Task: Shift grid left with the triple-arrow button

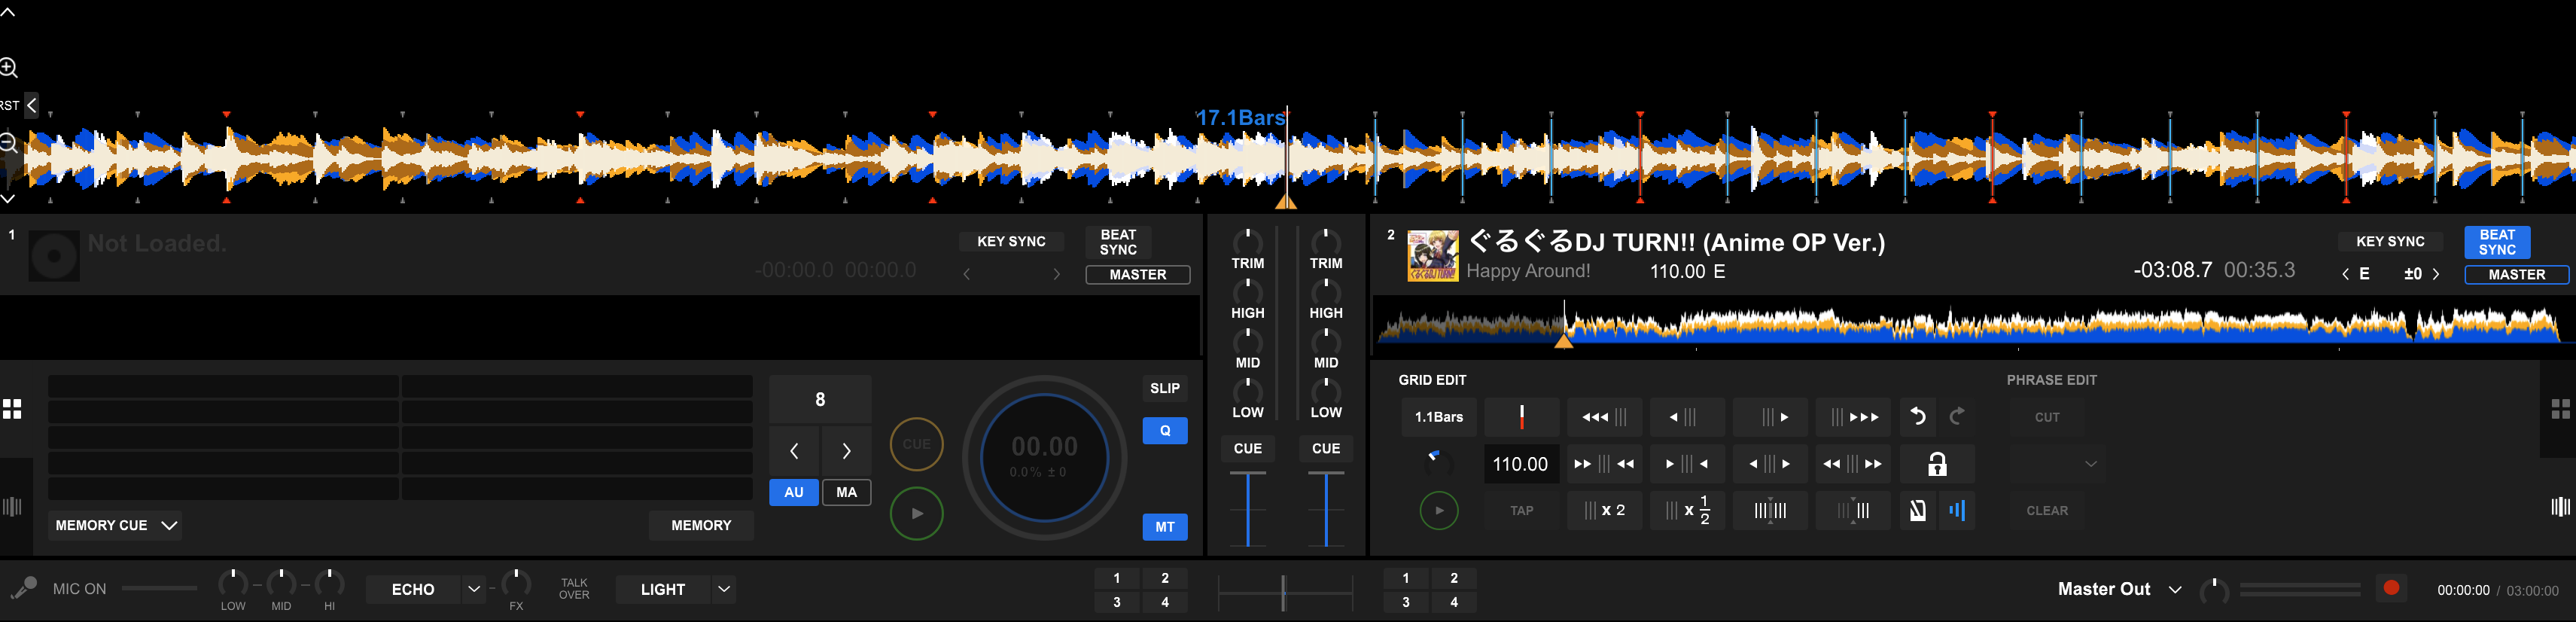Action: coord(1604,417)
